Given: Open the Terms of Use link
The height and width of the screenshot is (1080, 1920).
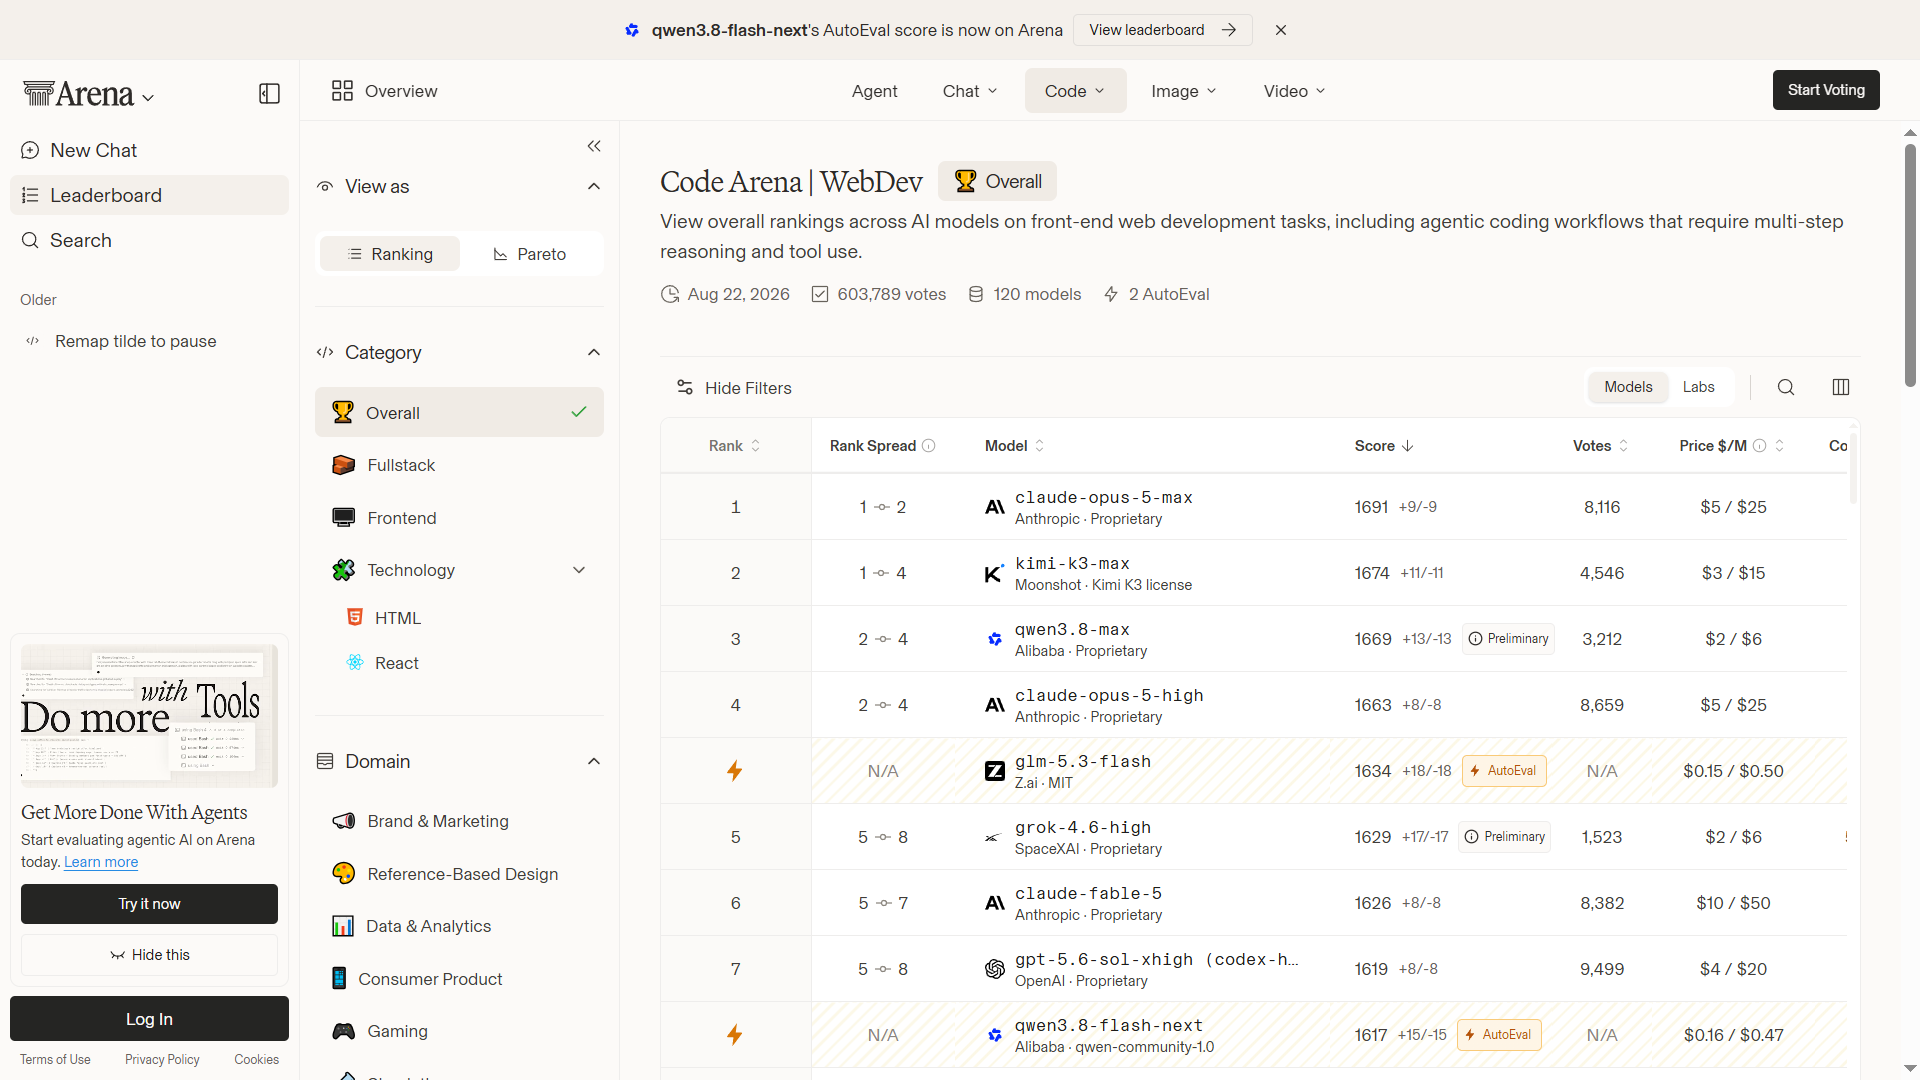Looking at the screenshot, I should (55, 1060).
